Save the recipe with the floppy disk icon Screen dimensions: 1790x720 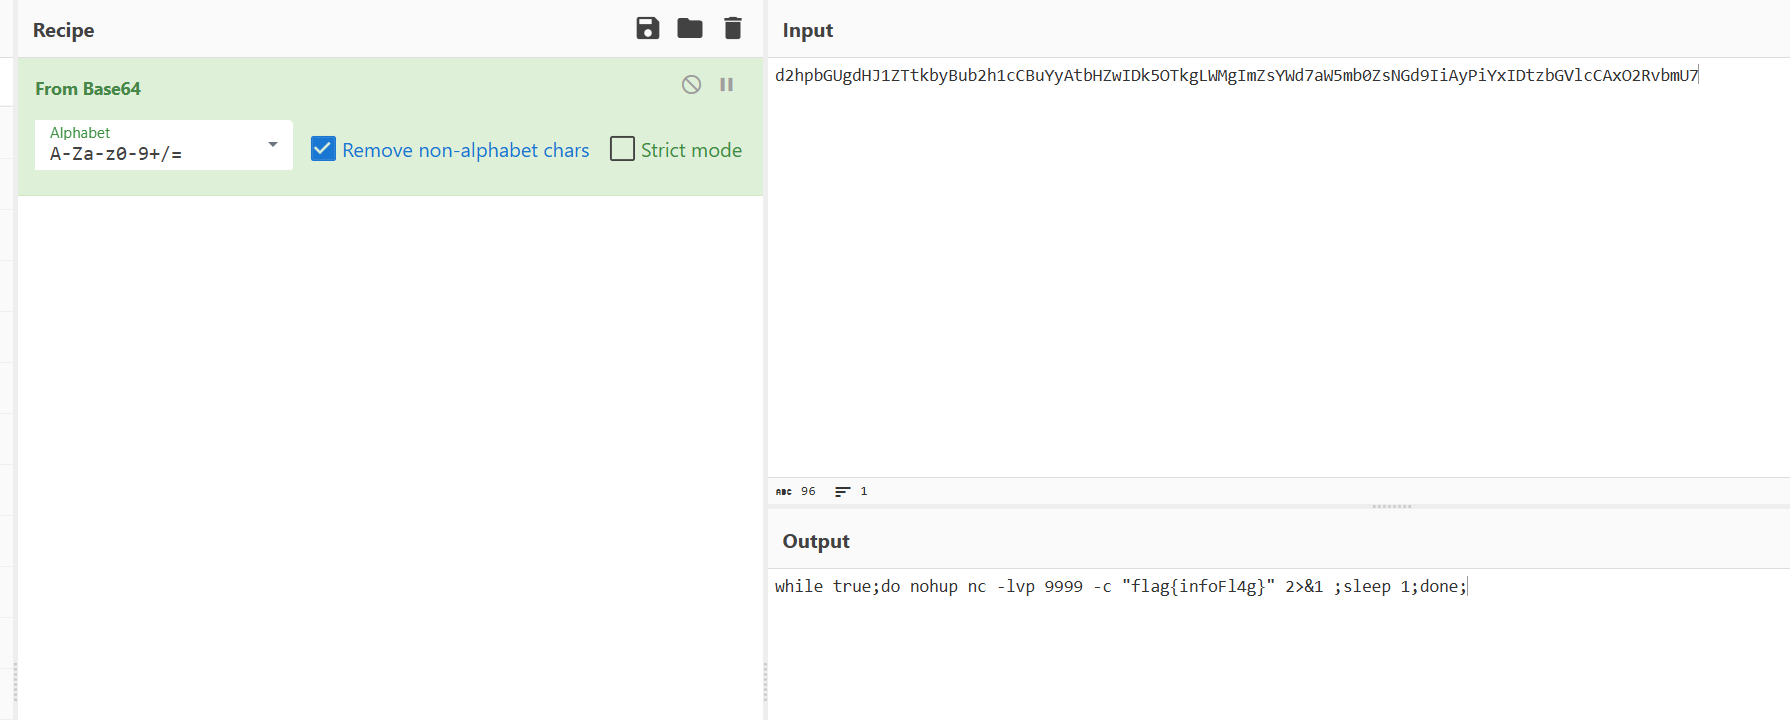pyautogui.click(x=648, y=28)
